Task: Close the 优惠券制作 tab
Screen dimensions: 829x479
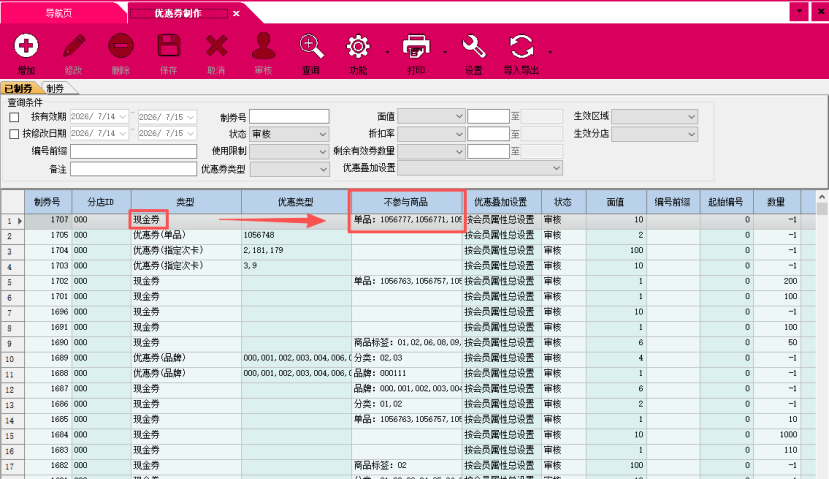Action: (236, 14)
